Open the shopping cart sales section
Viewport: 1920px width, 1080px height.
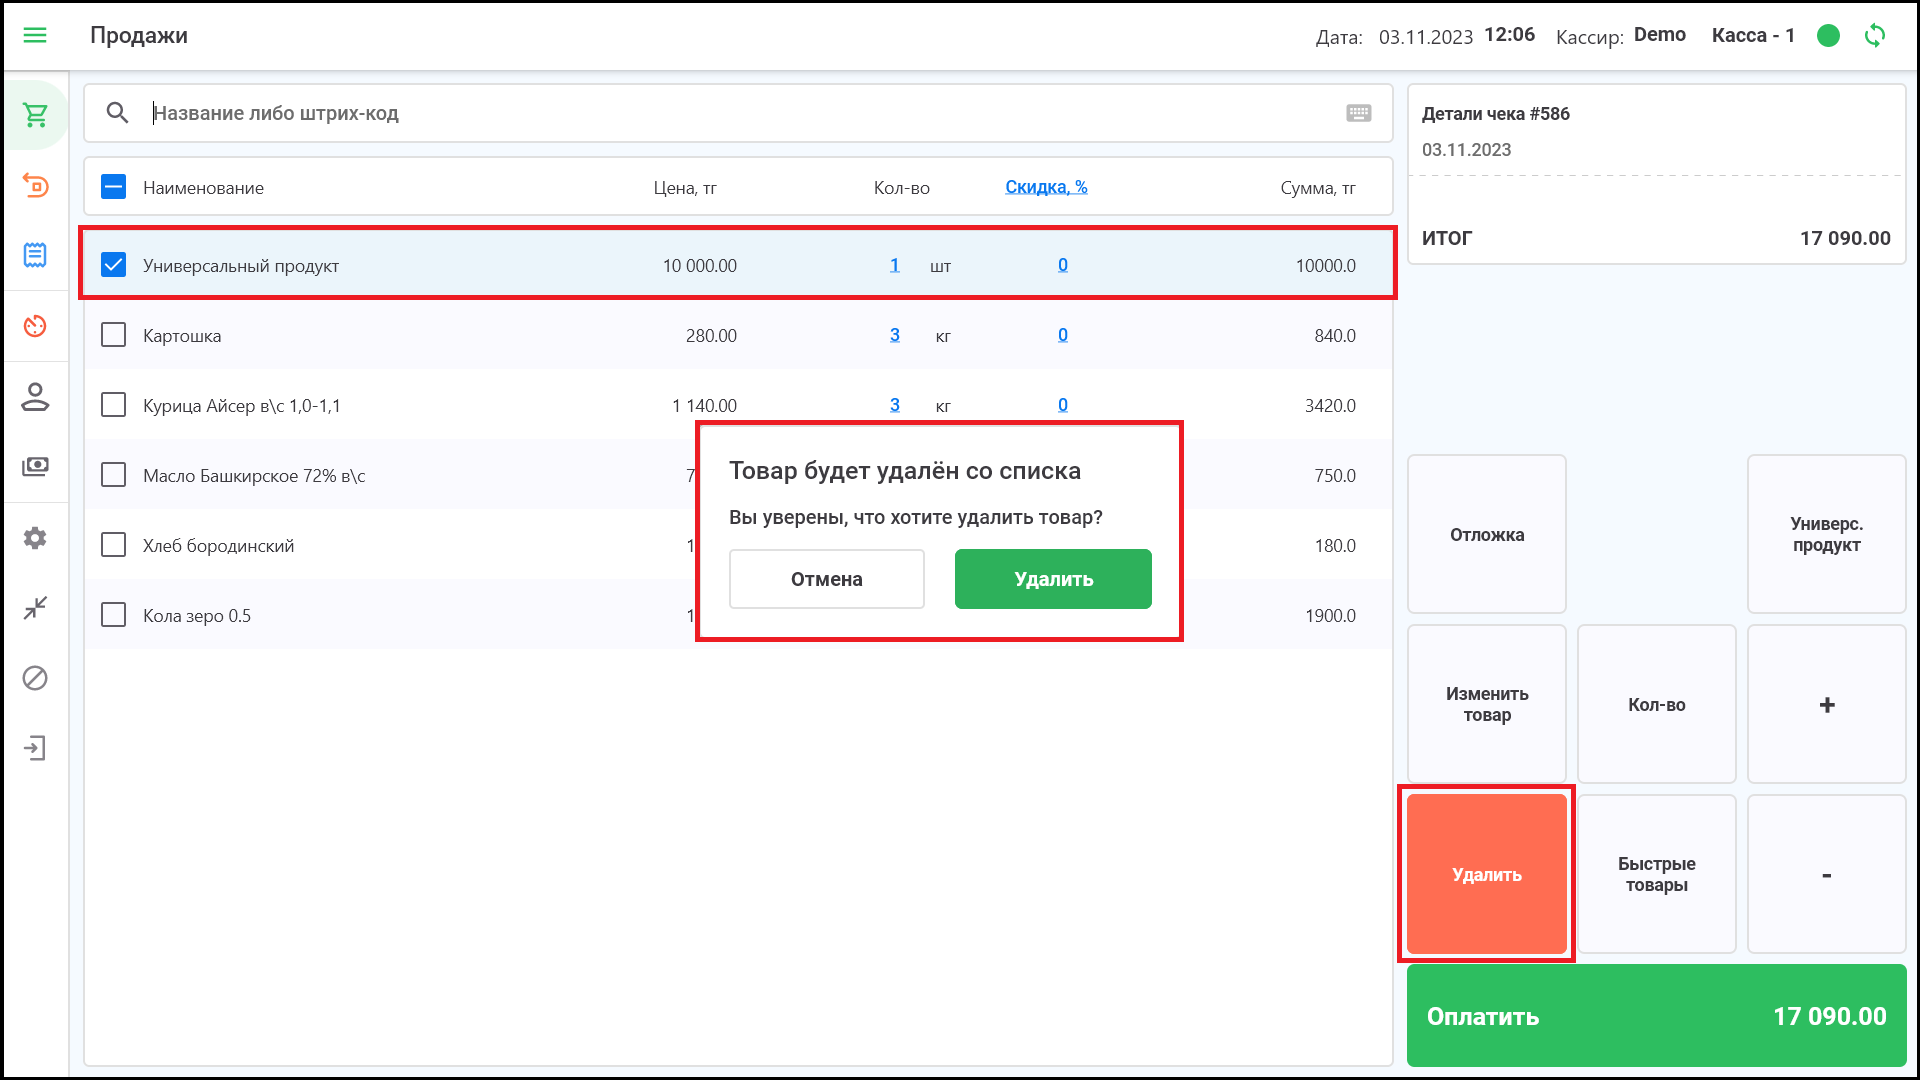coord(35,115)
